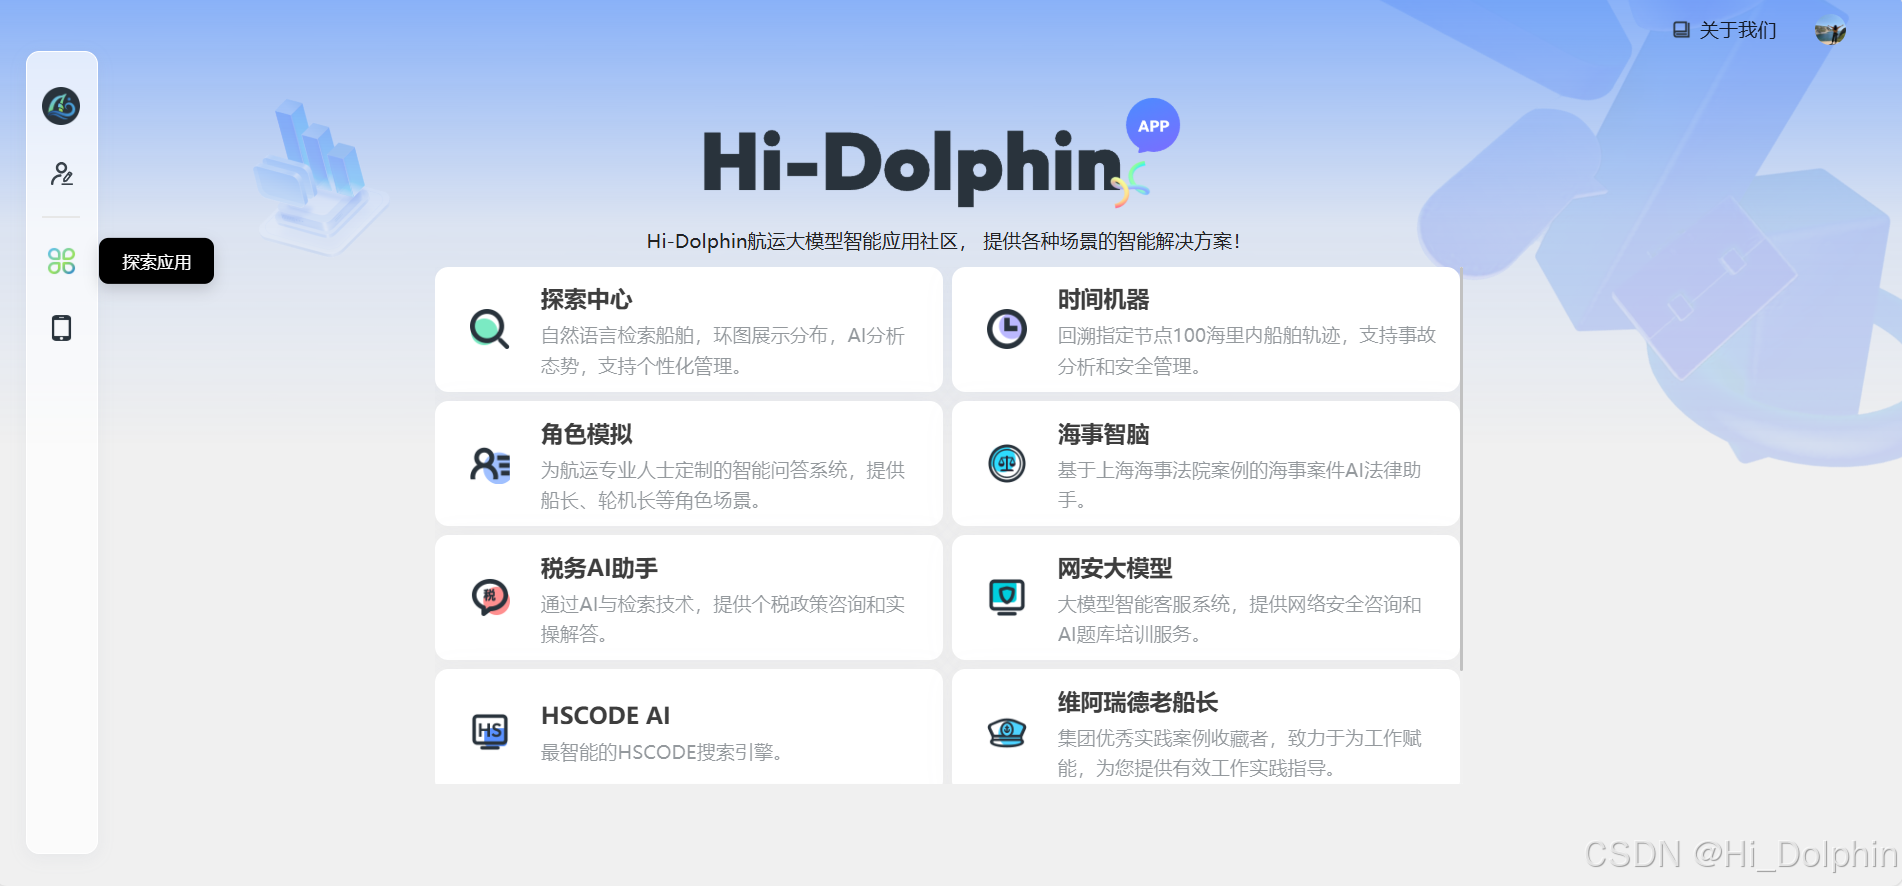The width and height of the screenshot is (1902, 886).
Task: Click the person-list icon of 角色模拟
Action: pos(490,465)
